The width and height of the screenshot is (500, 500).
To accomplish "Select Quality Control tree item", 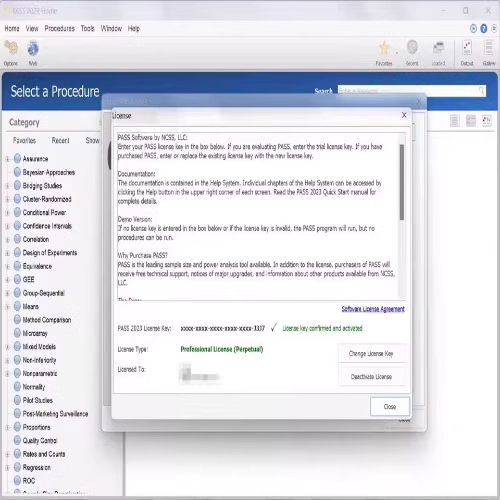I will pos(40,440).
